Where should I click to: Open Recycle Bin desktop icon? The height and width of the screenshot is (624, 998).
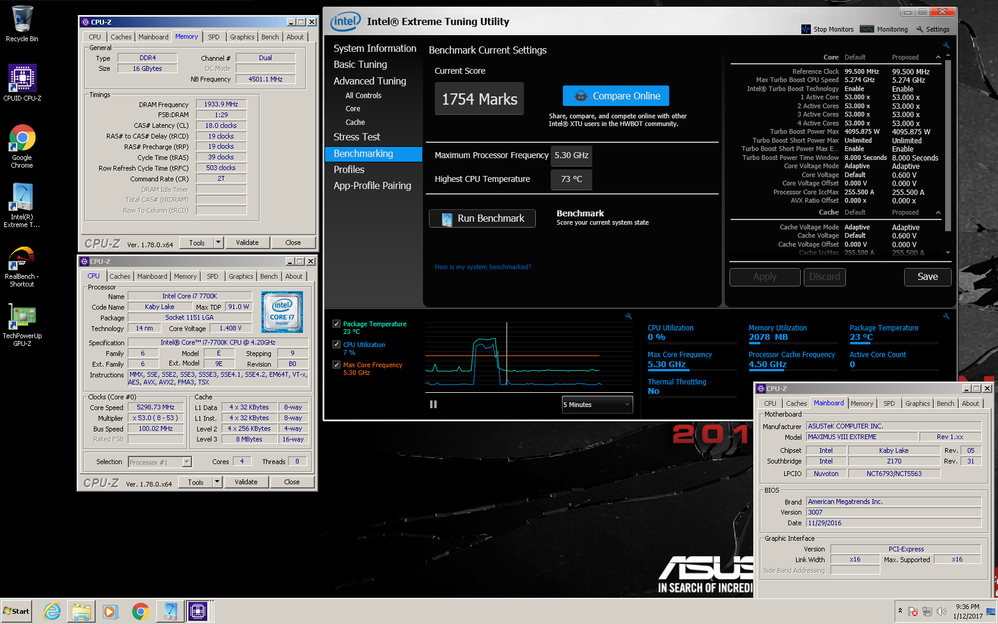pos(22,24)
